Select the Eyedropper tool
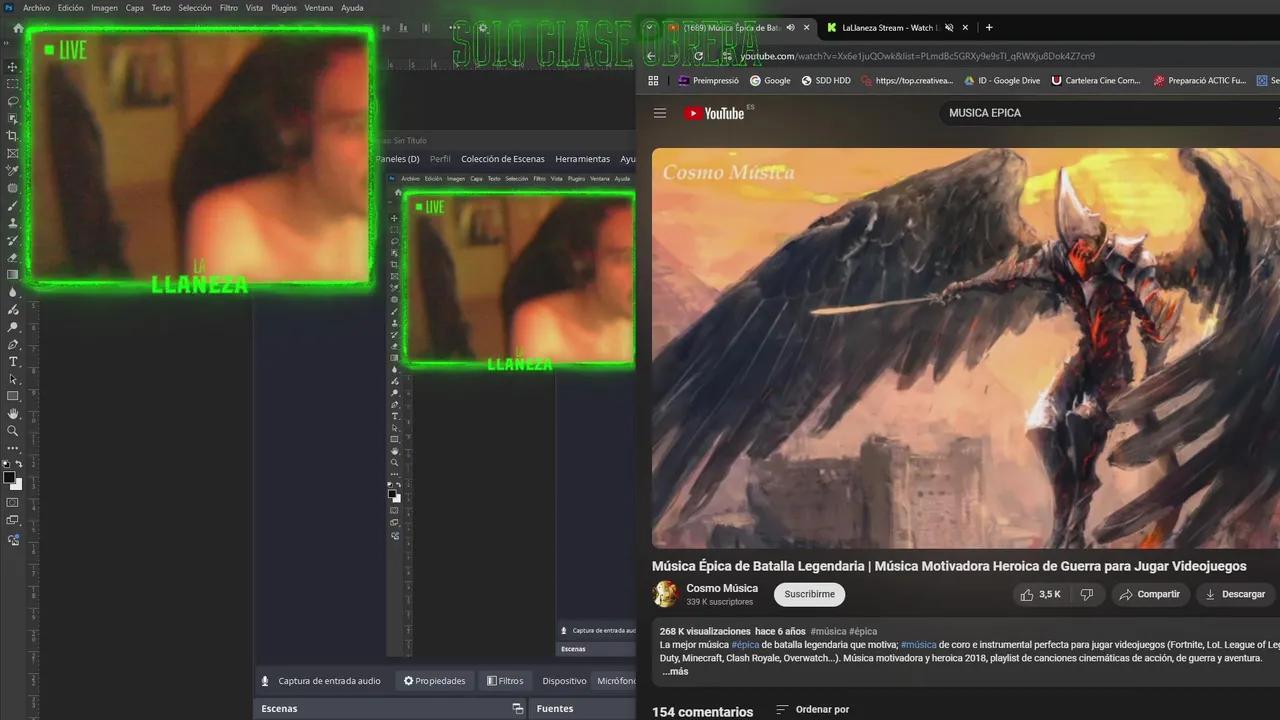The height and width of the screenshot is (720, 1280). point(13,170)
